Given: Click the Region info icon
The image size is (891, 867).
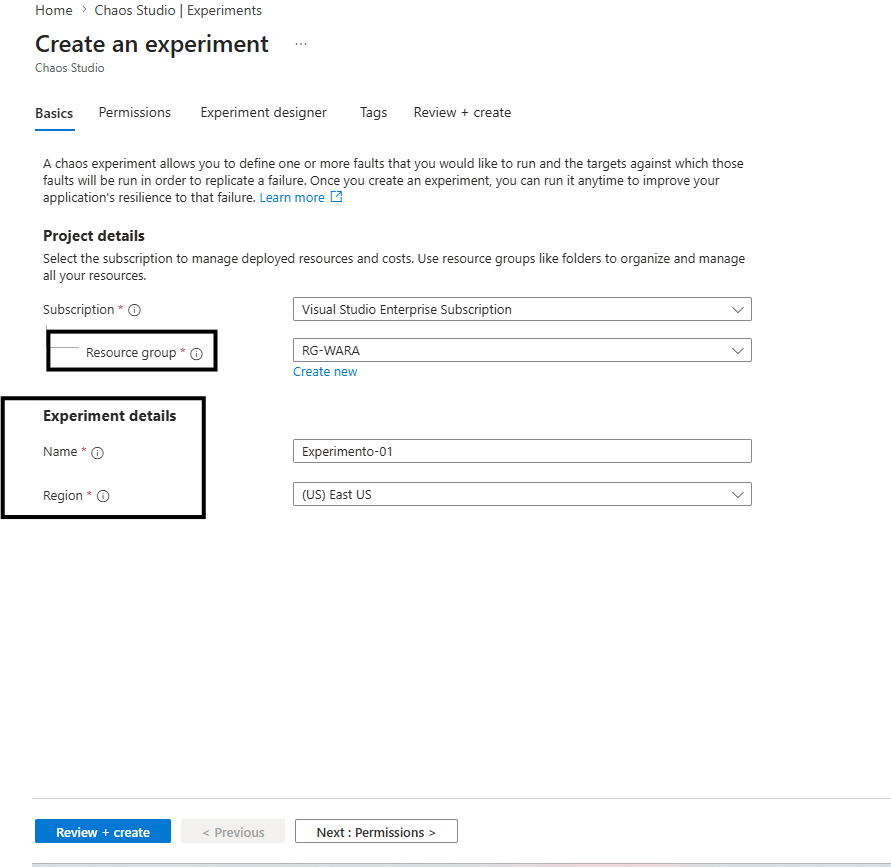Looking at the screenshot, I should [103, 496].
